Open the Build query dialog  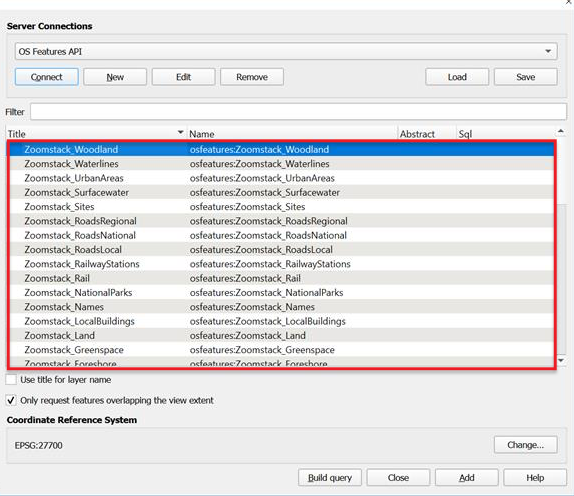(330, 478)
